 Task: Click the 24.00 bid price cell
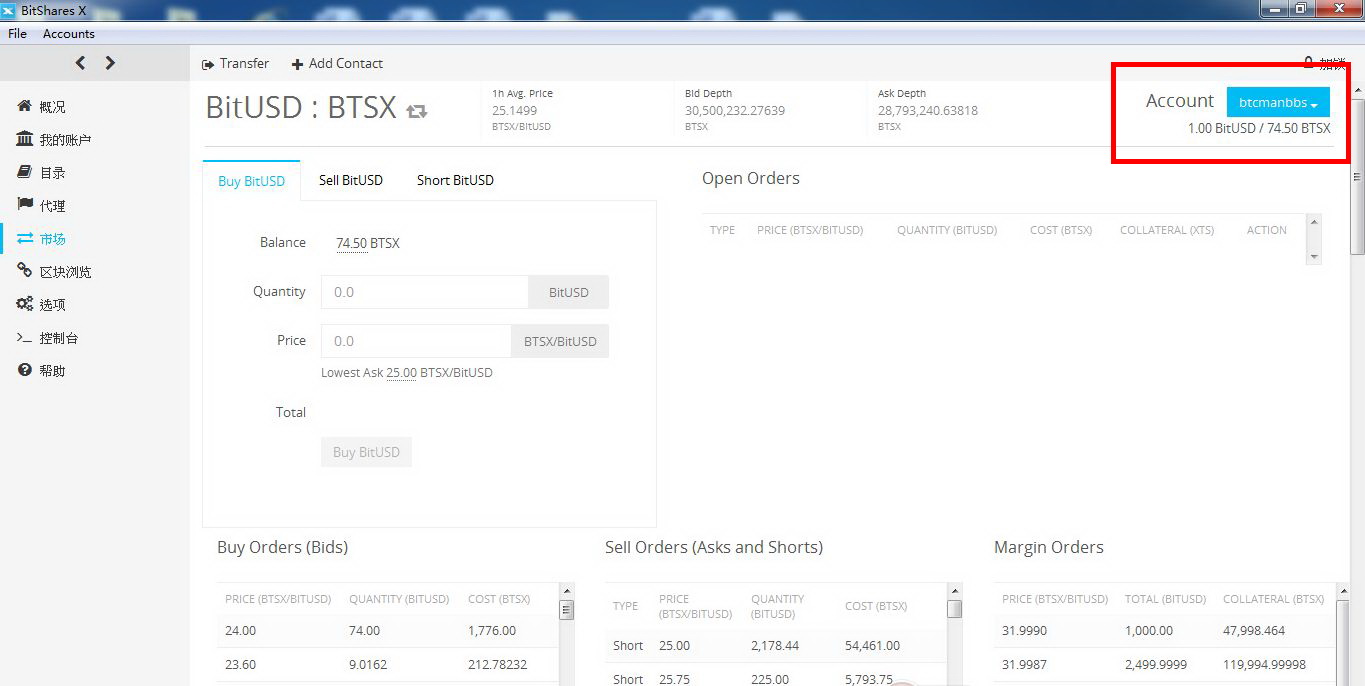coord(240,631)
